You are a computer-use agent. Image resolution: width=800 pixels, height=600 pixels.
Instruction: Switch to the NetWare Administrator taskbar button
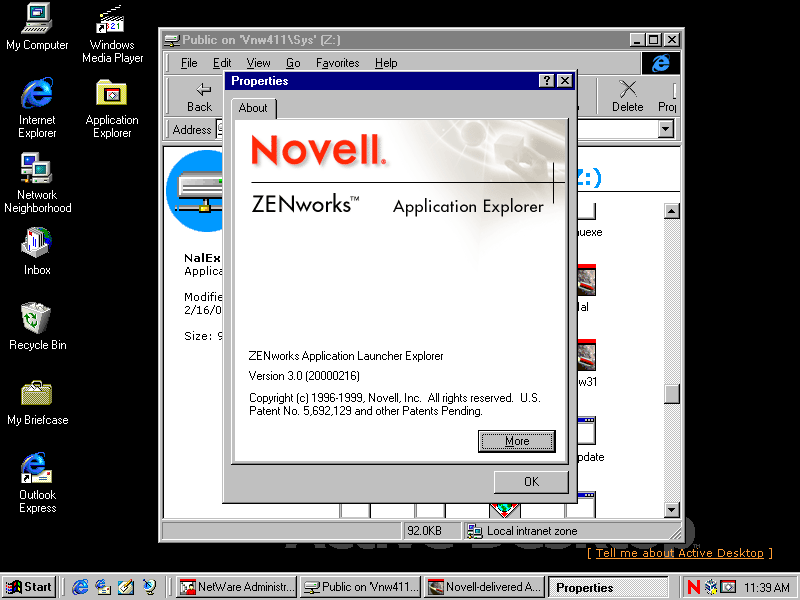tap(237, 587)
